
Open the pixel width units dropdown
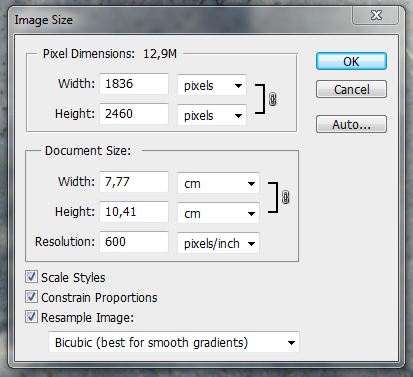tap(212, 85)
